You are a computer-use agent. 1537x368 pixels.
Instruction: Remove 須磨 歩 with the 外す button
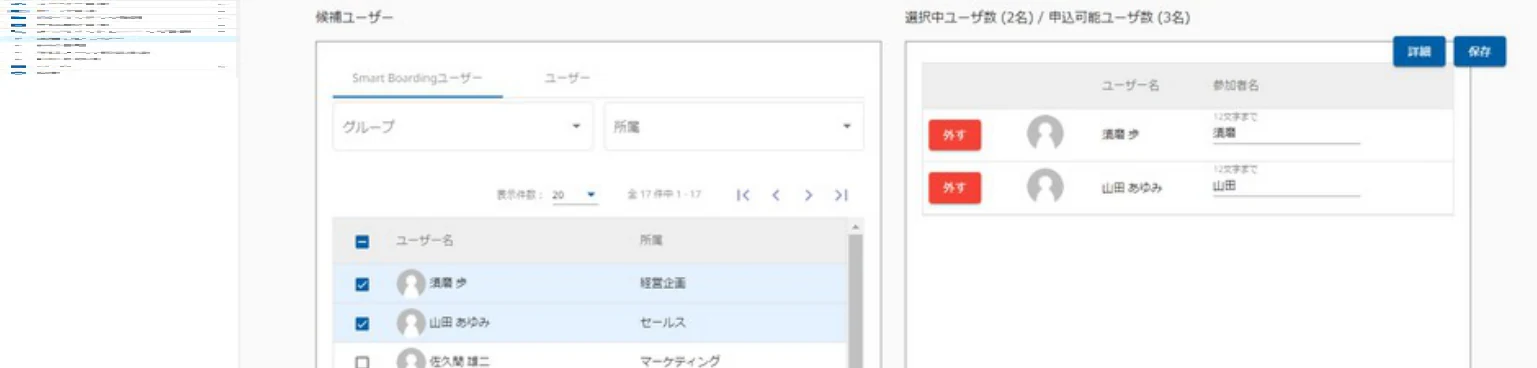[x=955, y=135]
